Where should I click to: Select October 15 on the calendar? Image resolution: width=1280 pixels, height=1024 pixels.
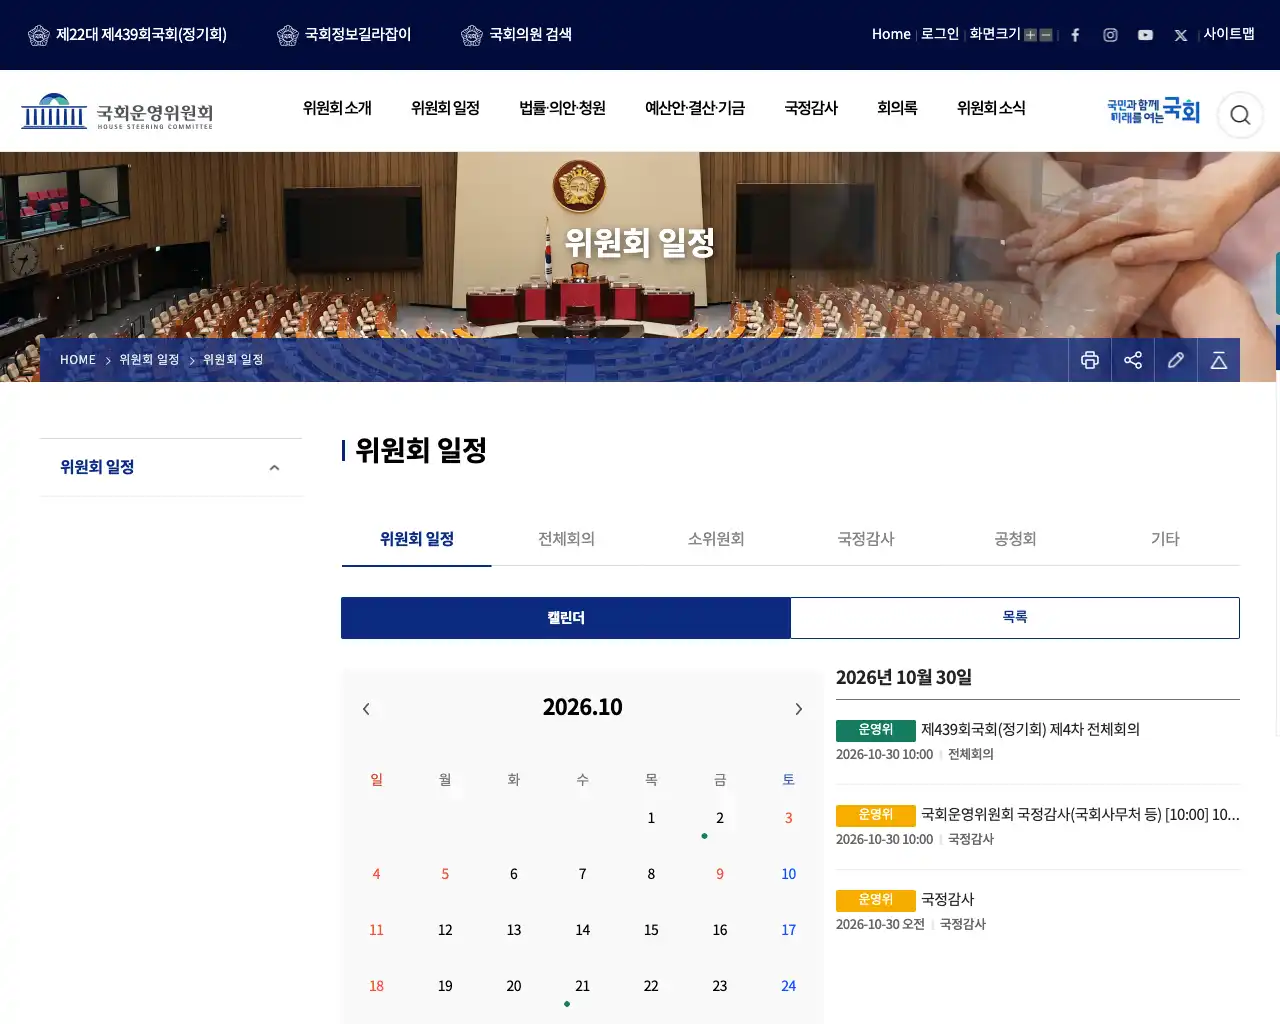pos(651,930)
